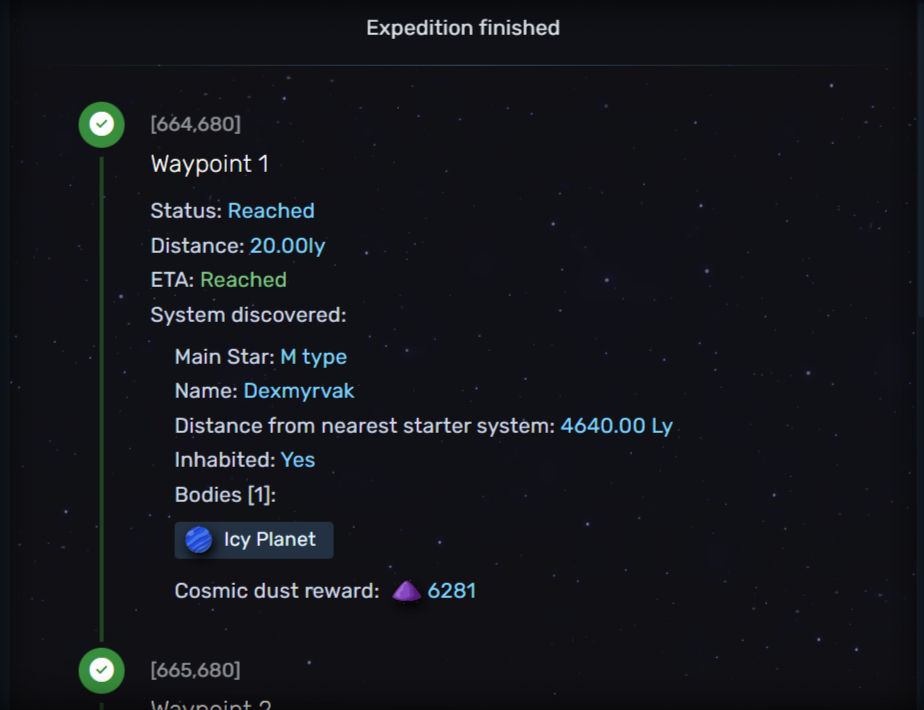Click the M type main star value
Viewport: 924px width, 710px height.
tap(313, 356)
